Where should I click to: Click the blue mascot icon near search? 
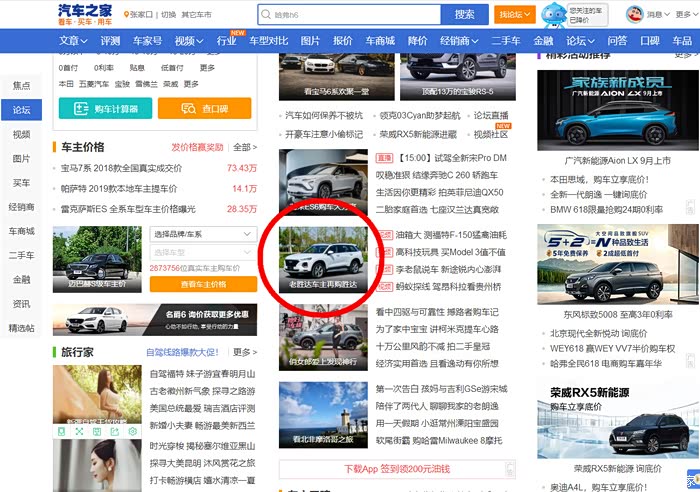tap(552, 14)
